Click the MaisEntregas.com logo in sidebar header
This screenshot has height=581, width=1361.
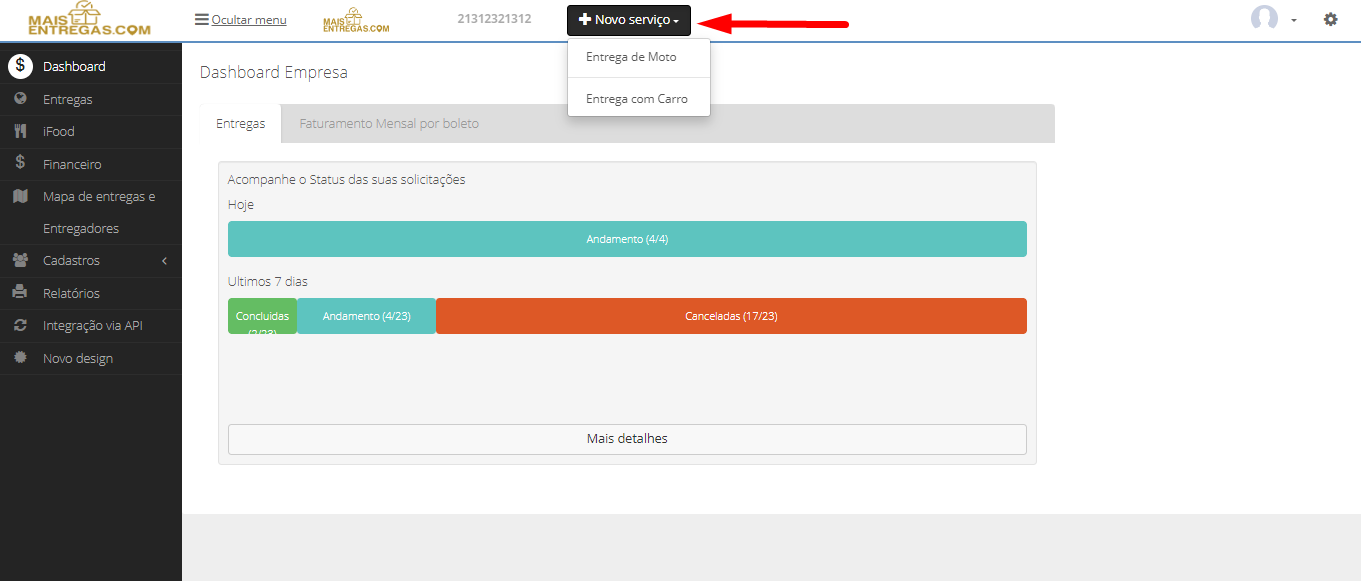pos(89,20)
